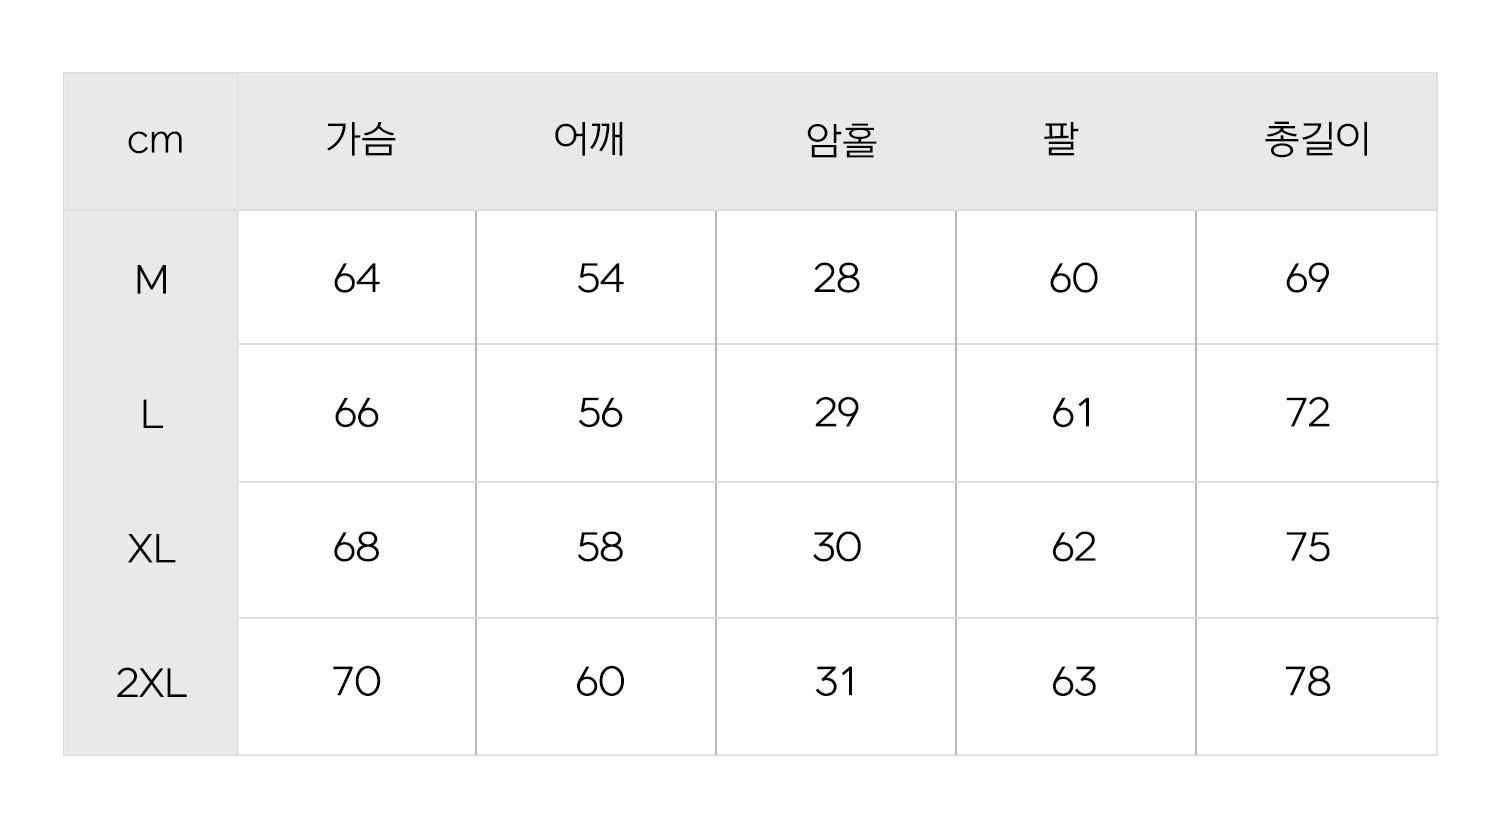The image size is (1500, 827).
Task: Click the M armhole value 28
Action: pos(837,278)
